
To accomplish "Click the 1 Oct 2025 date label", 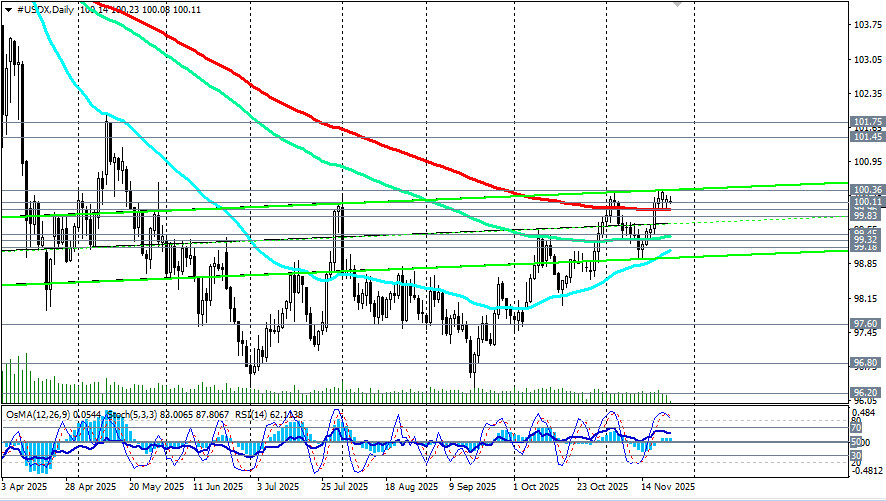I will tap(536, 486).
